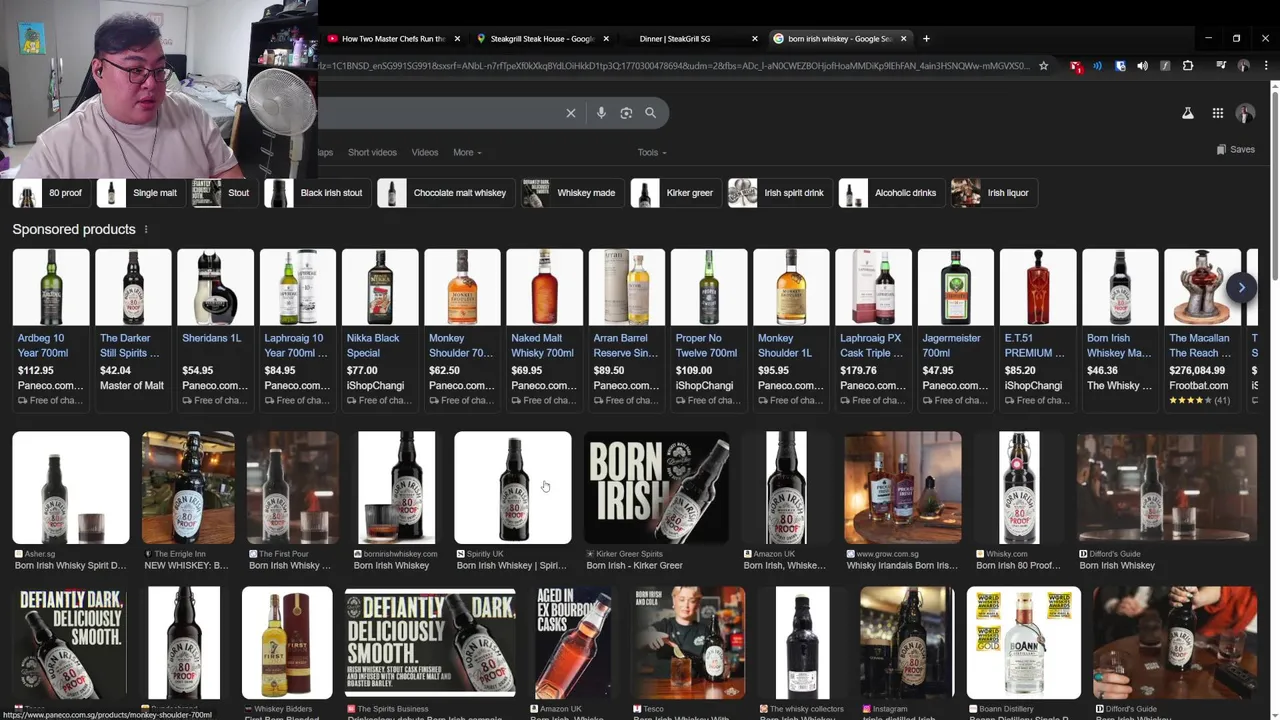Open The Macallan The Reach product
This screenshot has height=720, width=1280.
pos(1202,329)
